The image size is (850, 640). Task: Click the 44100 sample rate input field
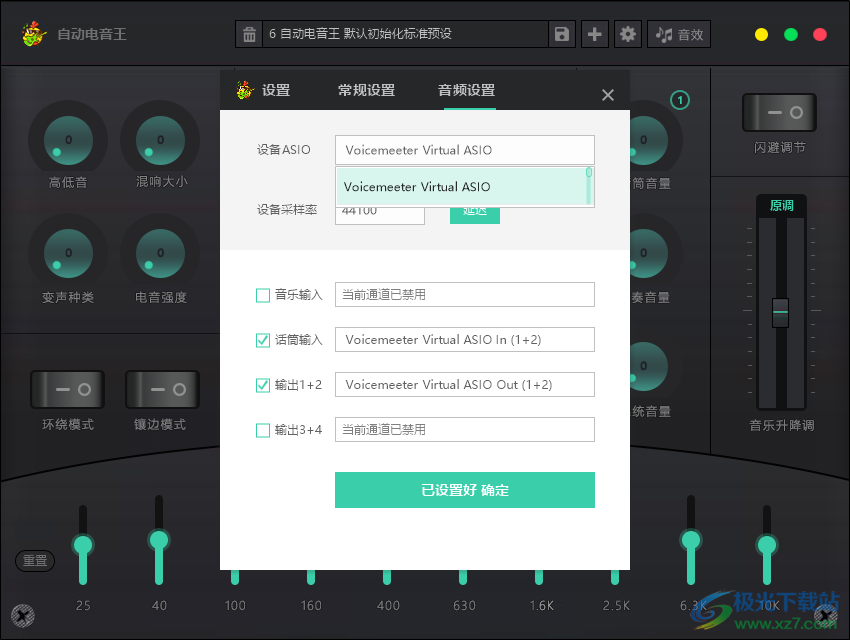pyautogui.click(x=380, y=214)
